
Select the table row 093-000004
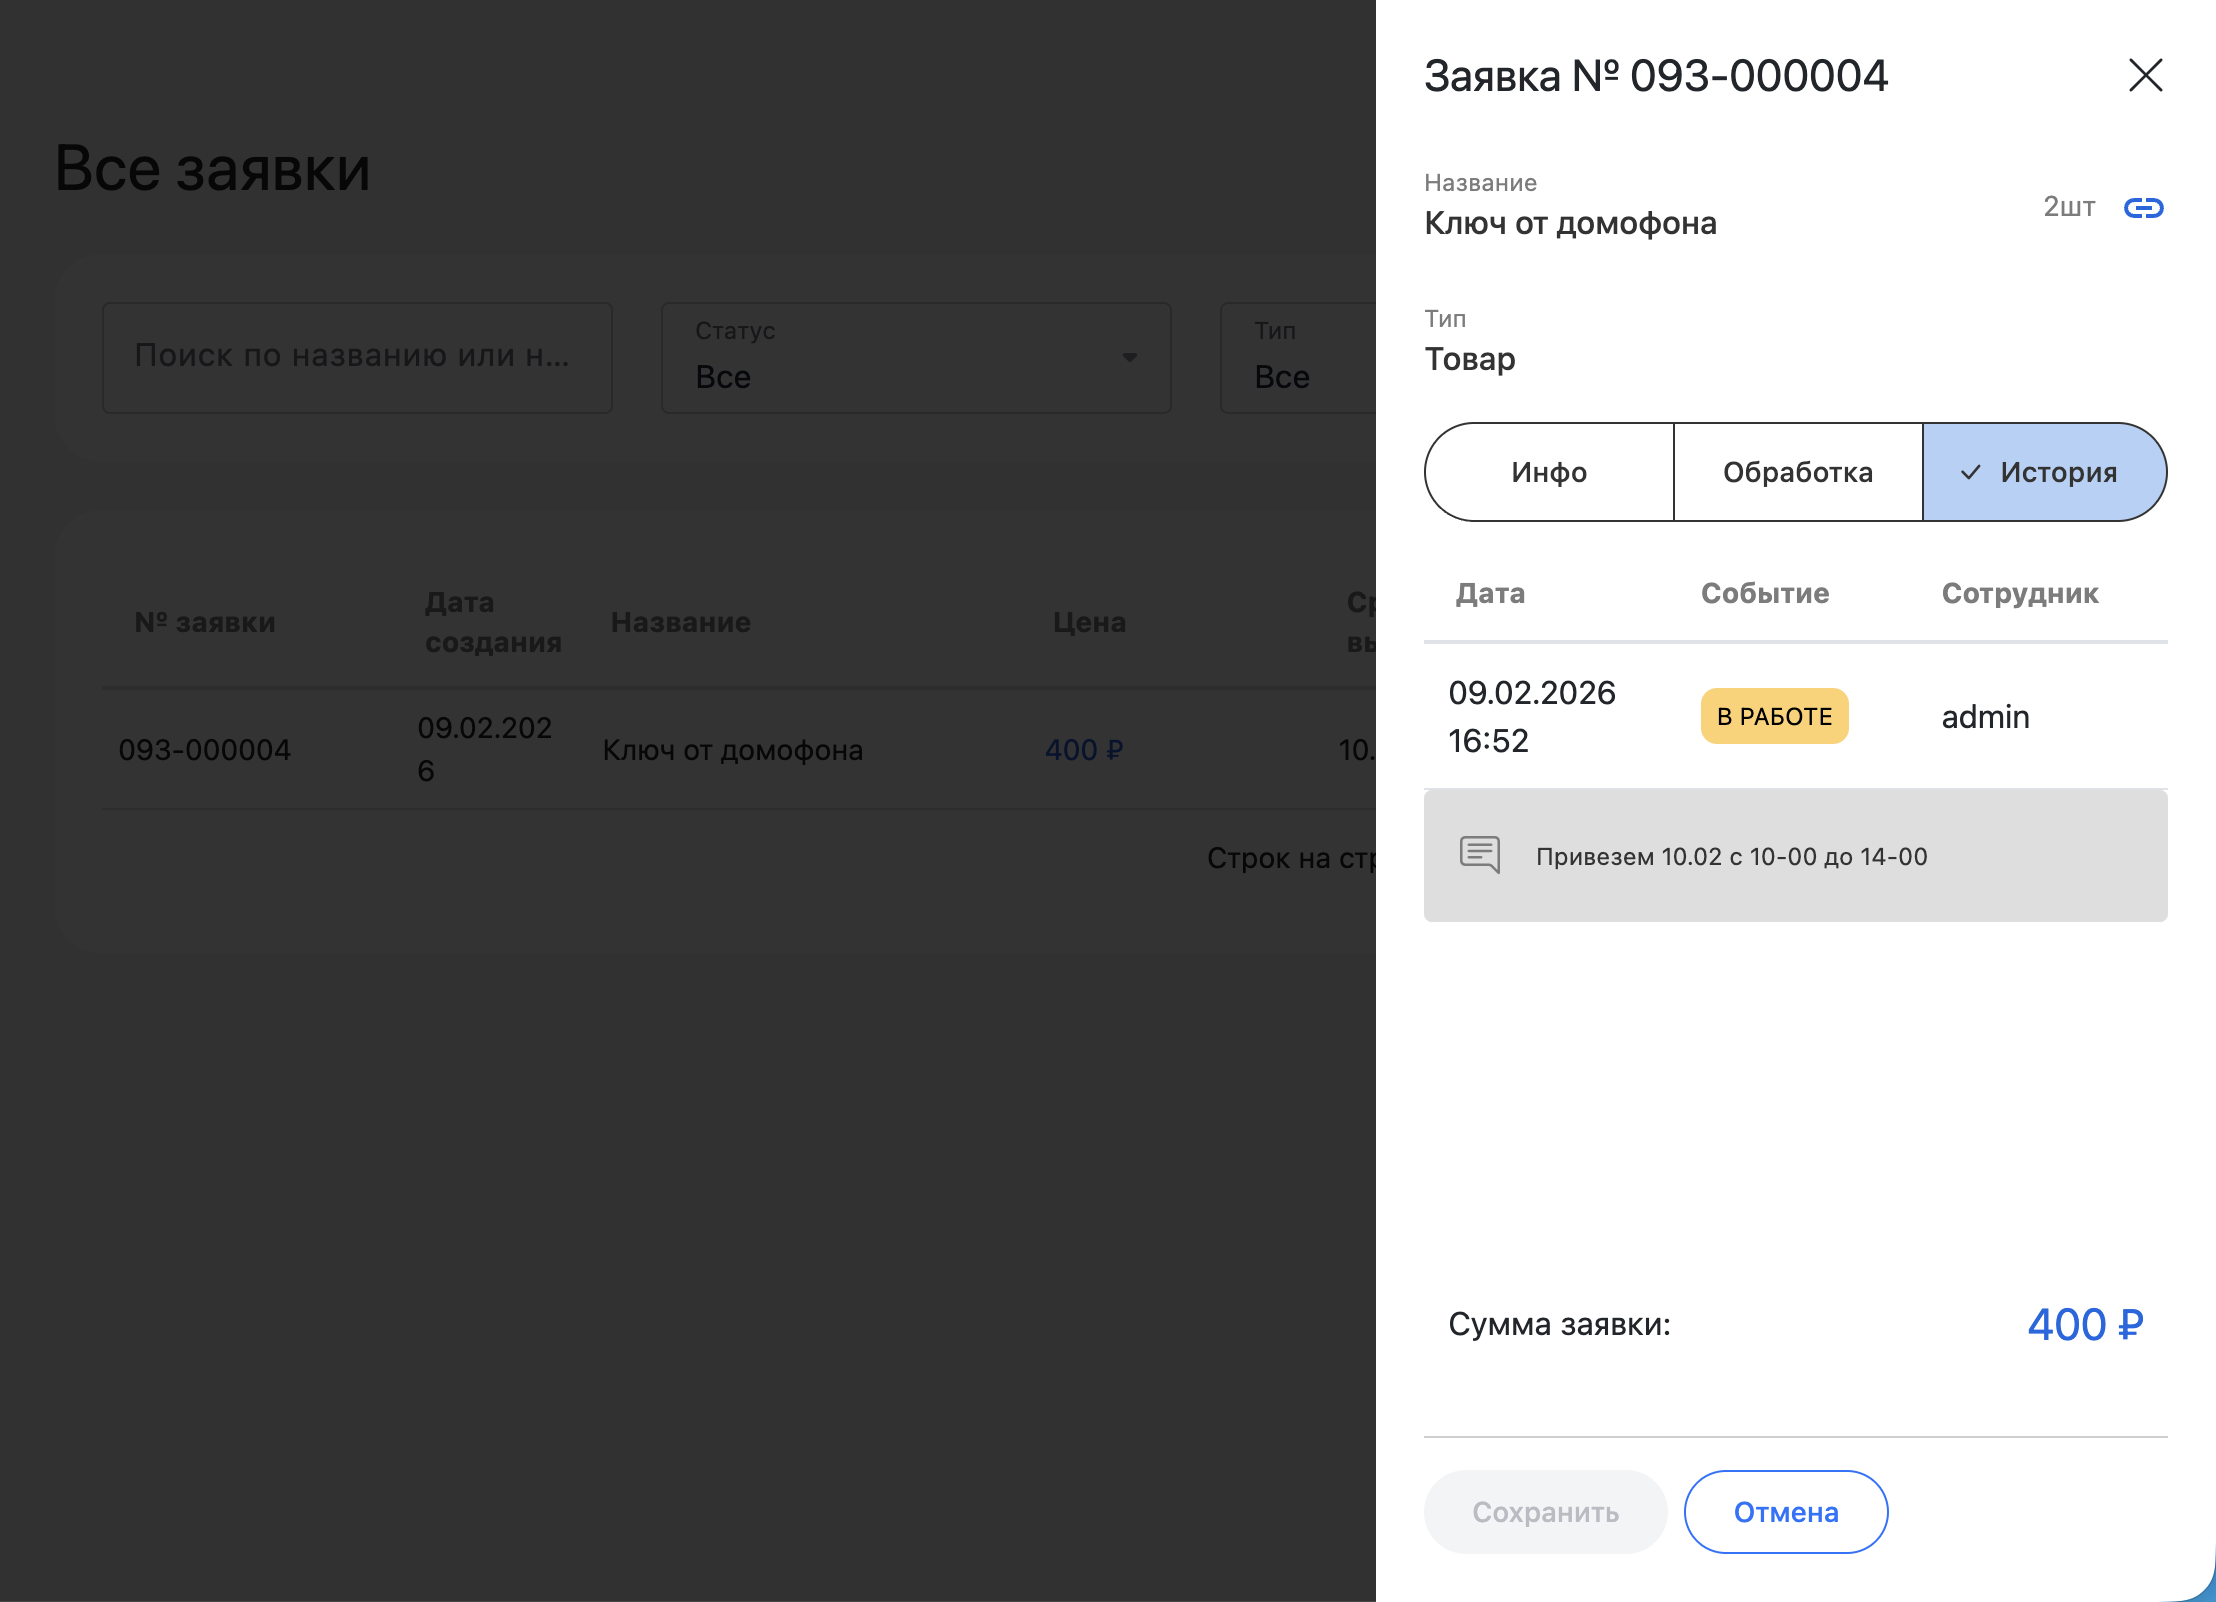pyautogui.click(x=205, y=750)
